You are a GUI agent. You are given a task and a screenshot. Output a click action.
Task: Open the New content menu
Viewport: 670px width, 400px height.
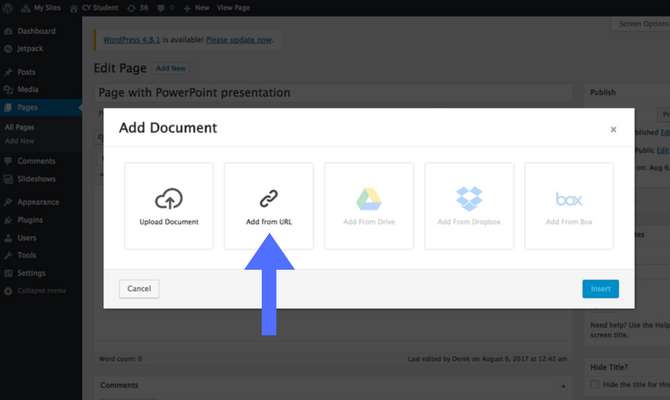point(197,8)
